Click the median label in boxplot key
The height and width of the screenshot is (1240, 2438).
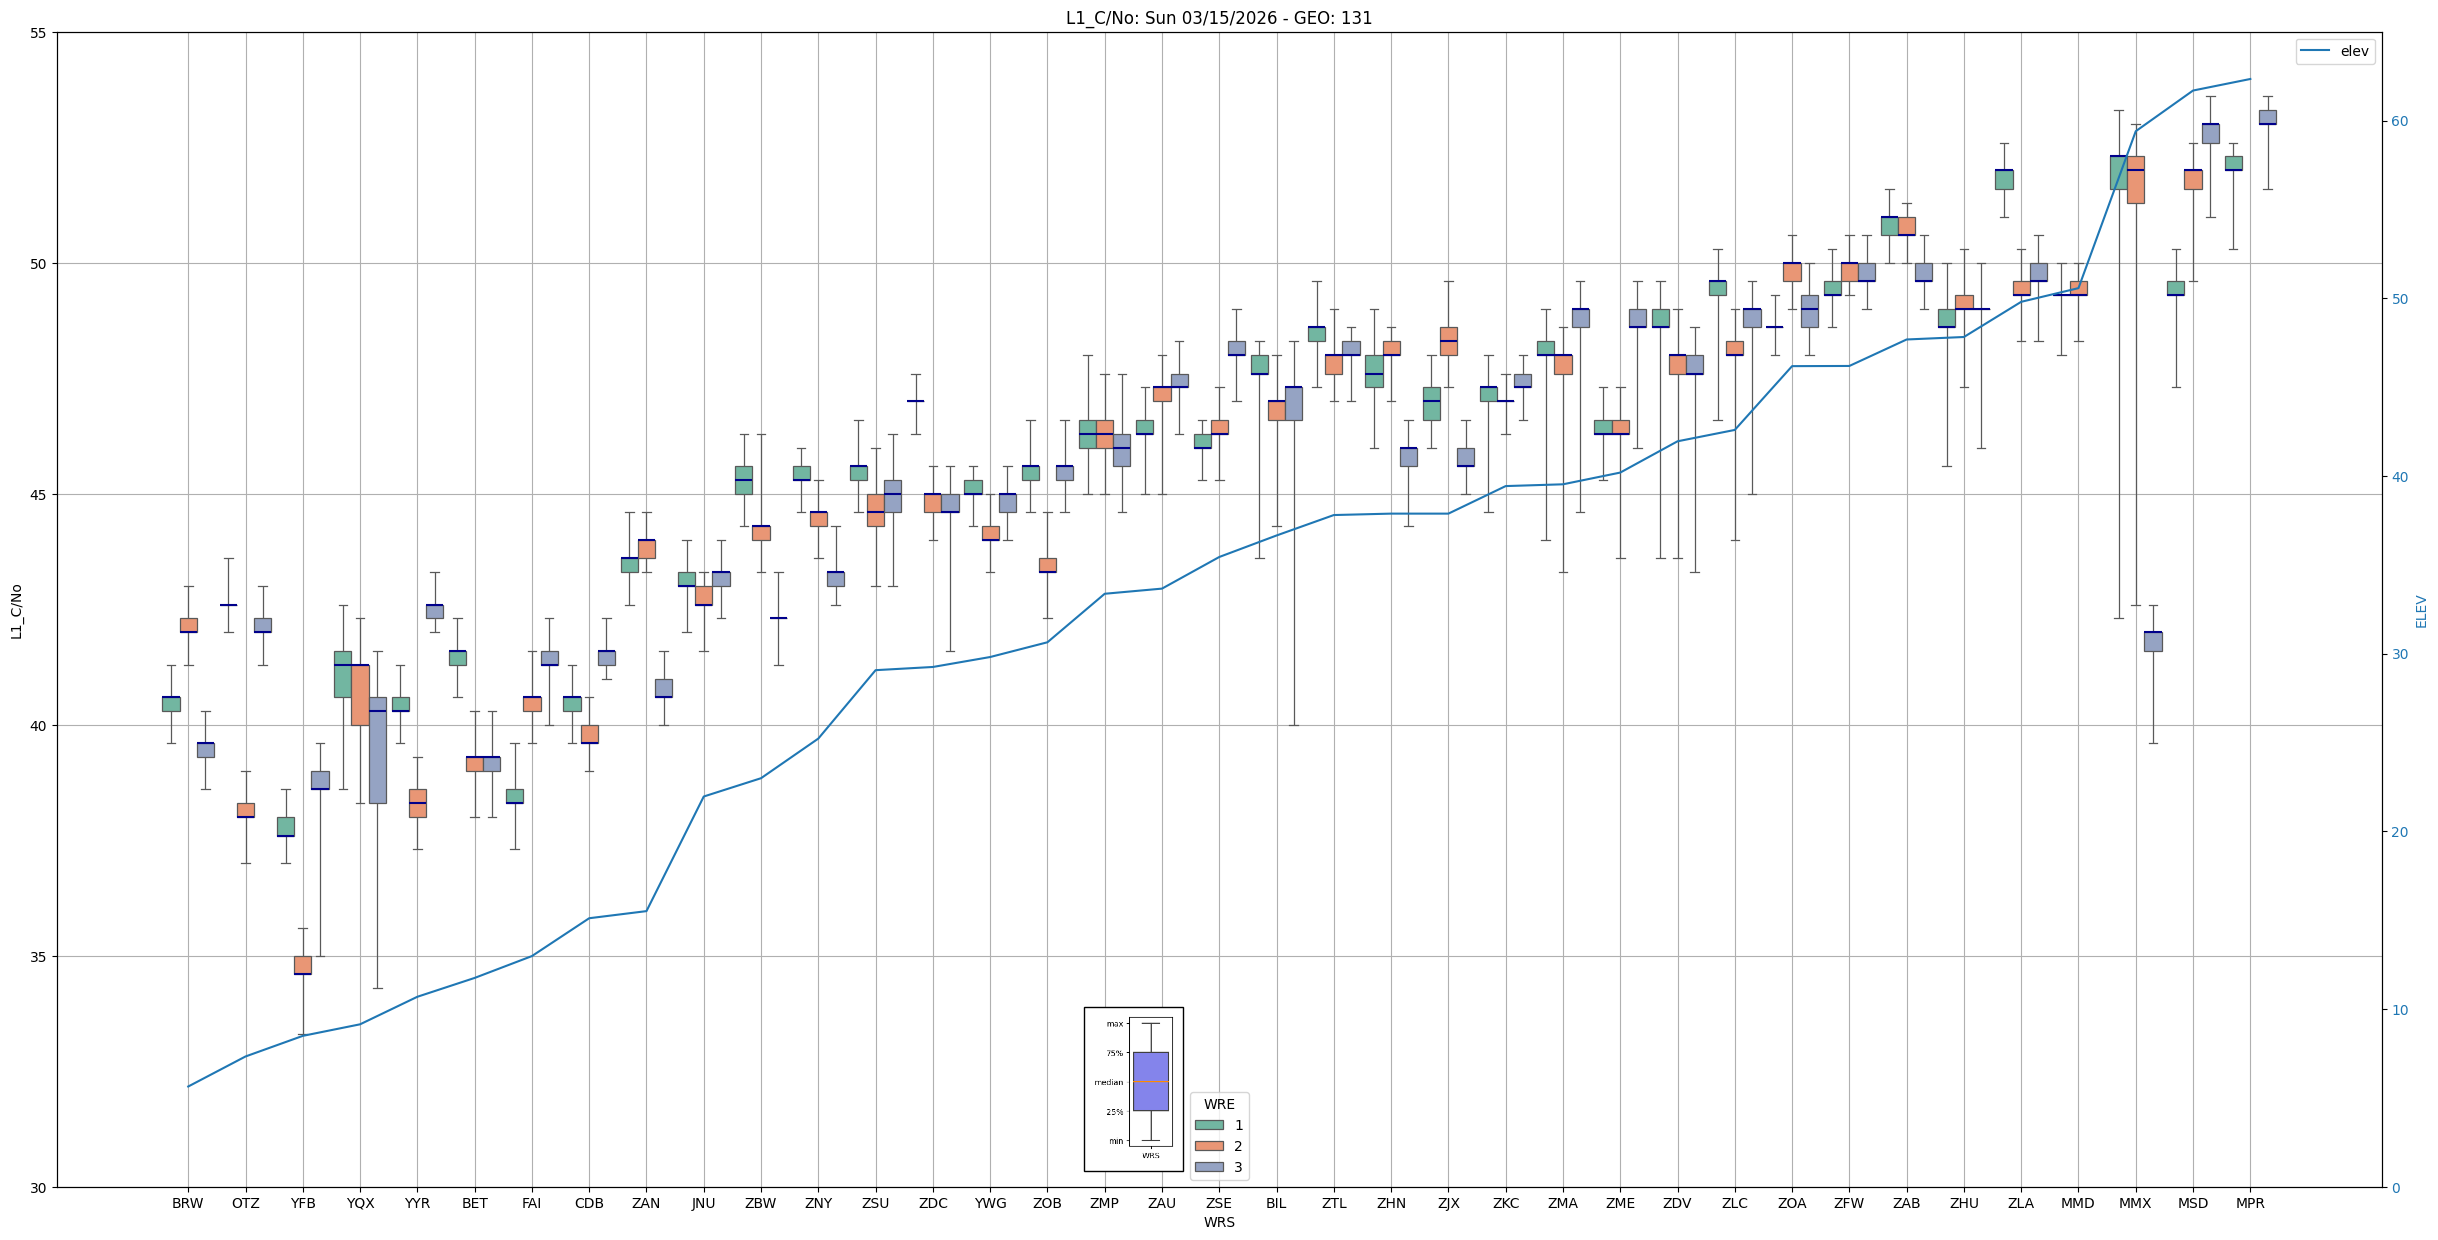click(1108, 1082)
